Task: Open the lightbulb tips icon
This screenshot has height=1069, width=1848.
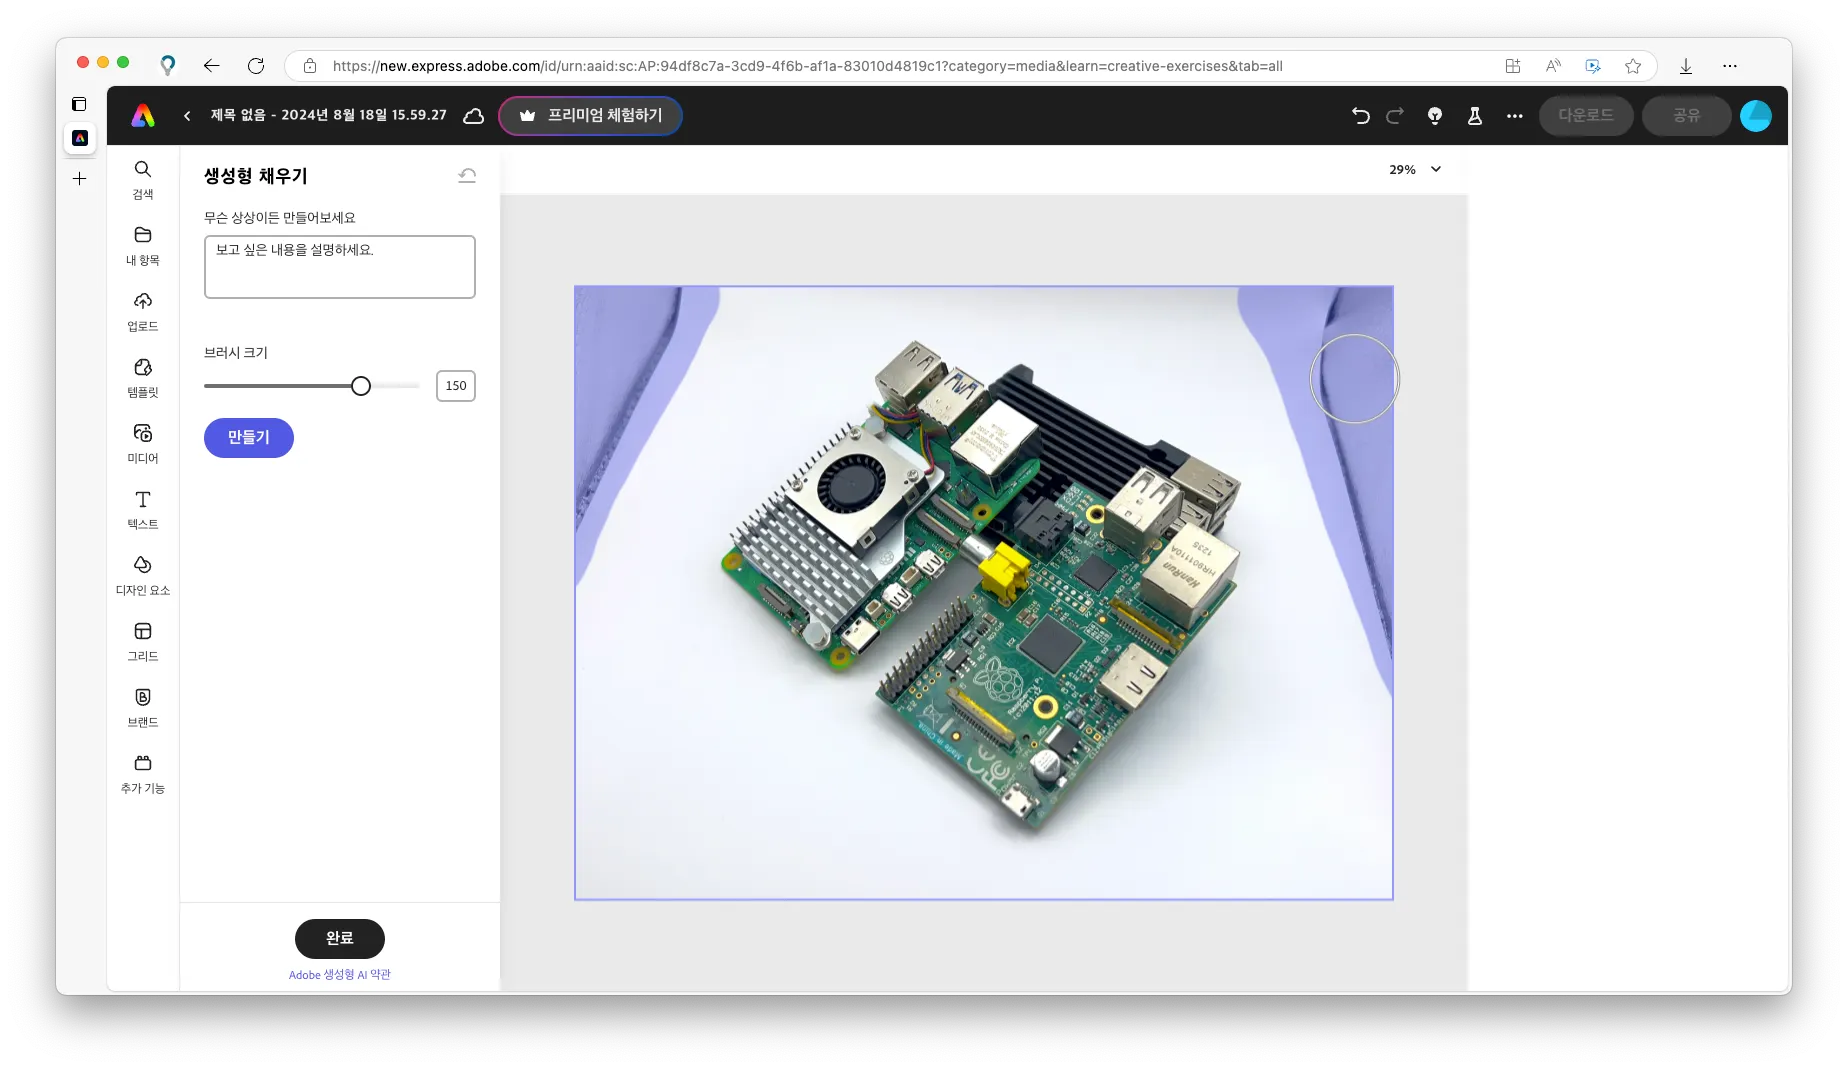Action: pyautogui.click(x=1435, y=116)
